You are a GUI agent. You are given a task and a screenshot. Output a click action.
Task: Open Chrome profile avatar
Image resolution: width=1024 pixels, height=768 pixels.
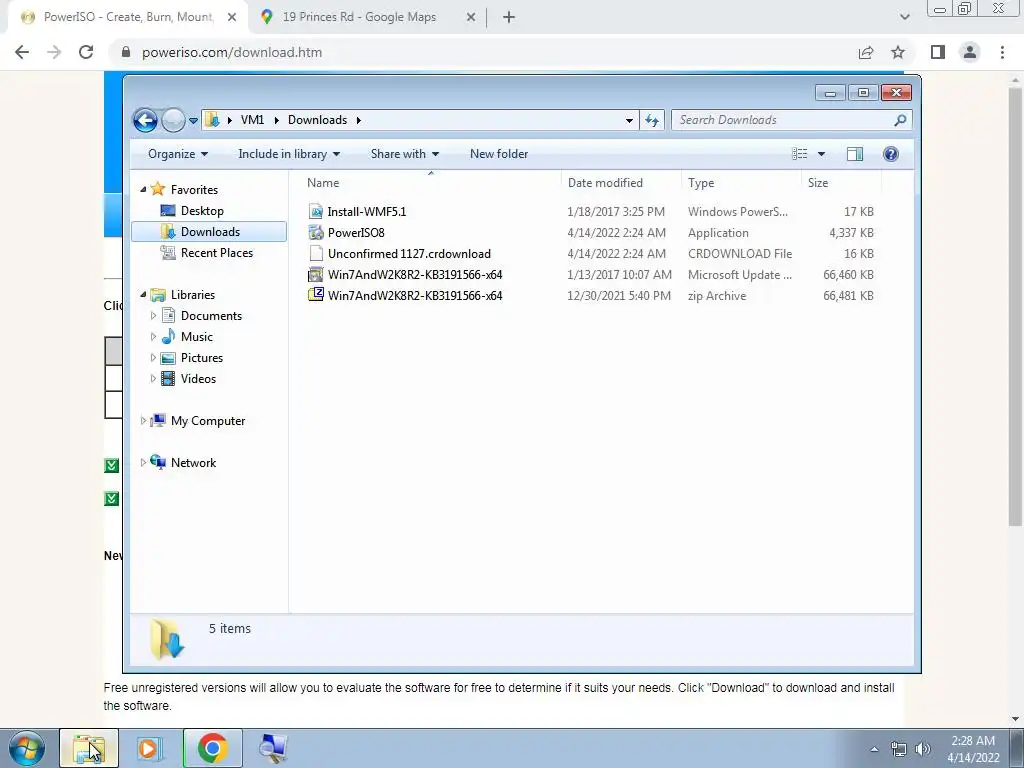[970, 52]
